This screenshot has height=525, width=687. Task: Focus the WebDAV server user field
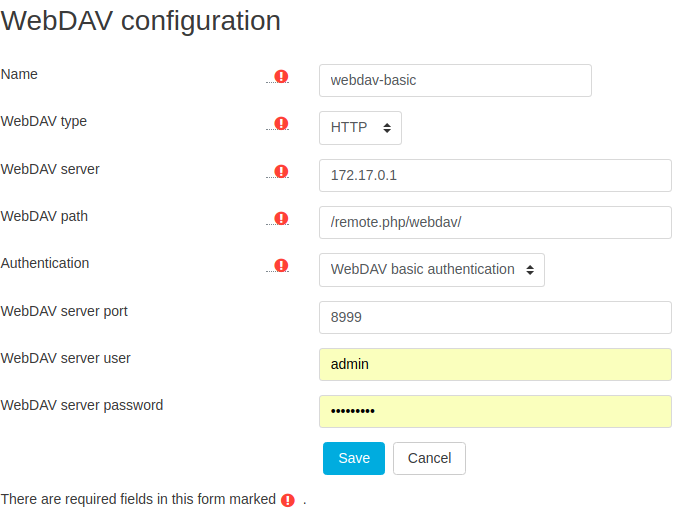coord(495,365)
